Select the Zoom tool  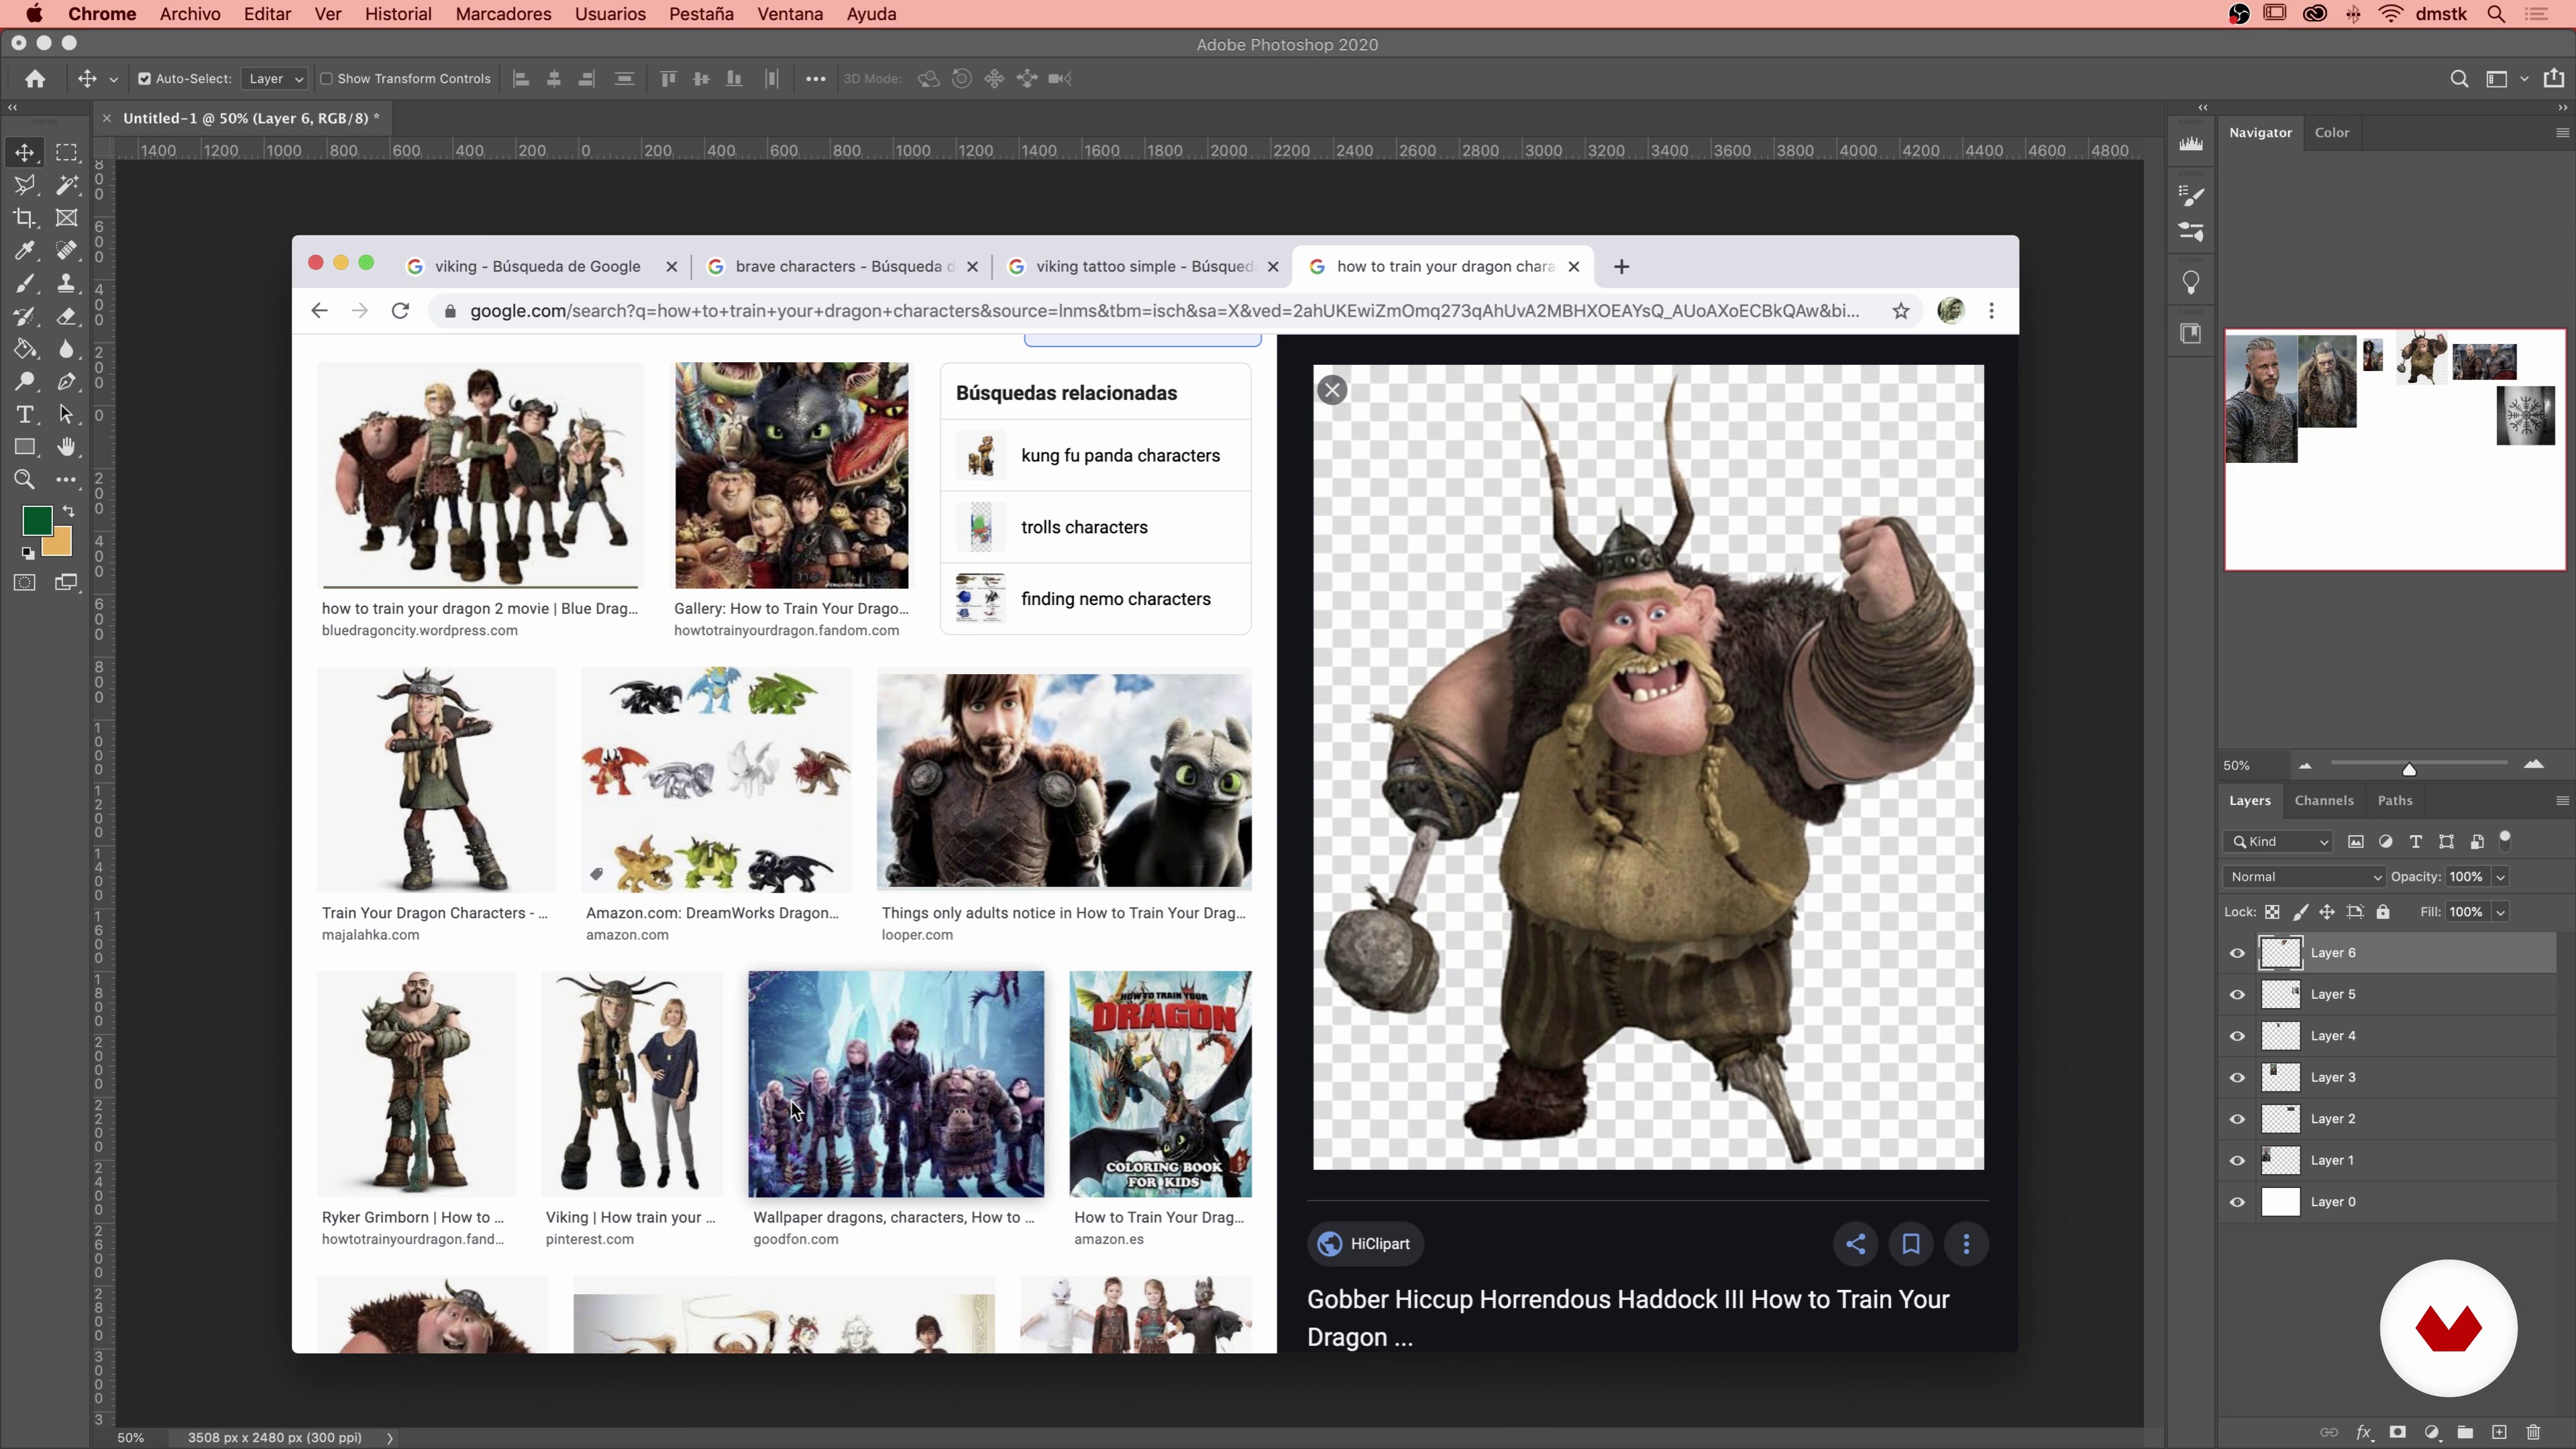click(25, 480)
